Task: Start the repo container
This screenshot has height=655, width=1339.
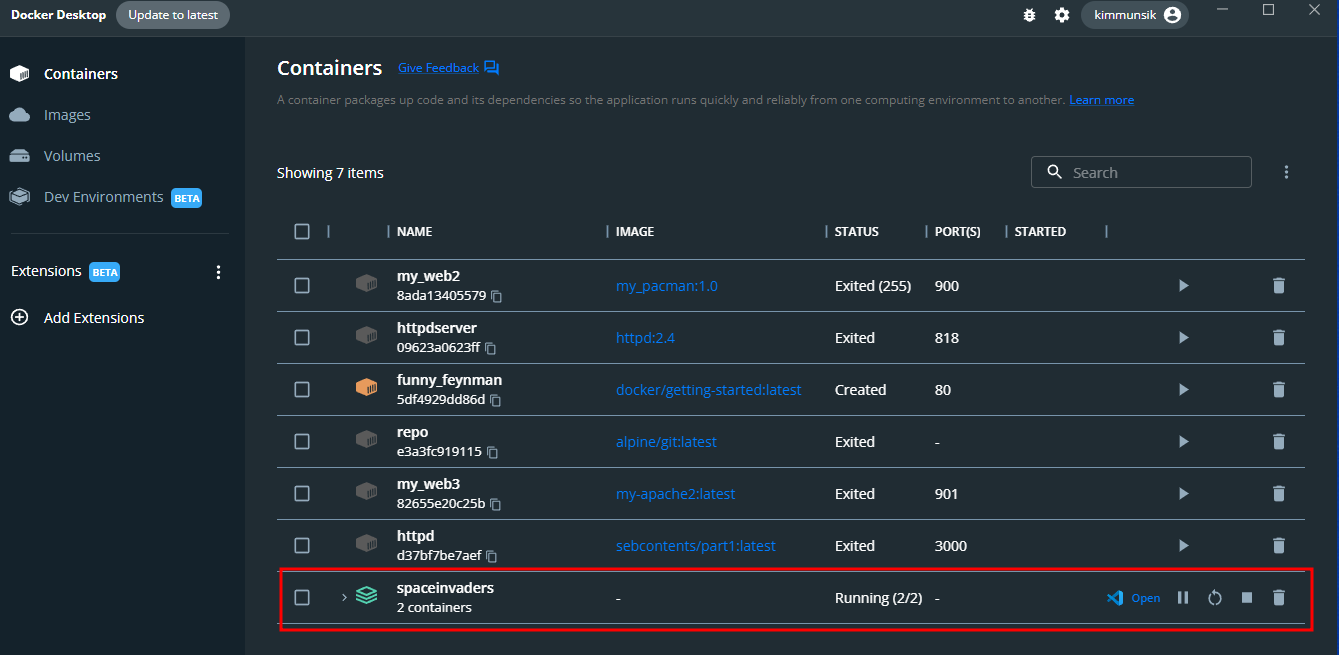Action: pos(1183,442)
